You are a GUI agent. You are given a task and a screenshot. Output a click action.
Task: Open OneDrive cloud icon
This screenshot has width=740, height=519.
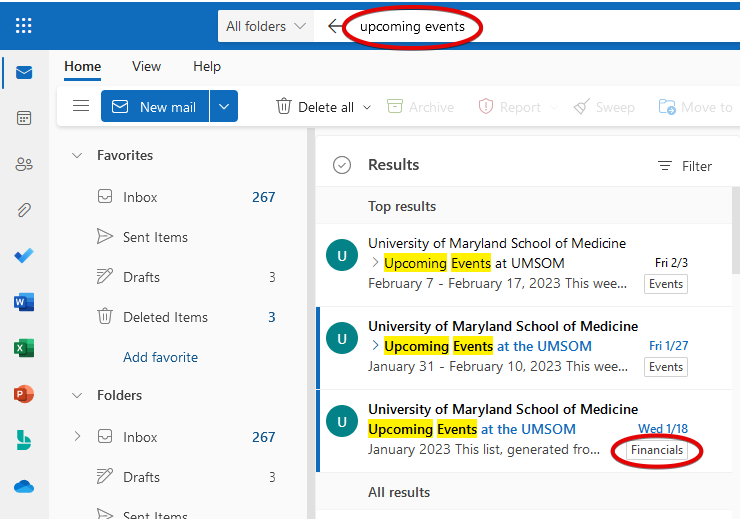24,486
